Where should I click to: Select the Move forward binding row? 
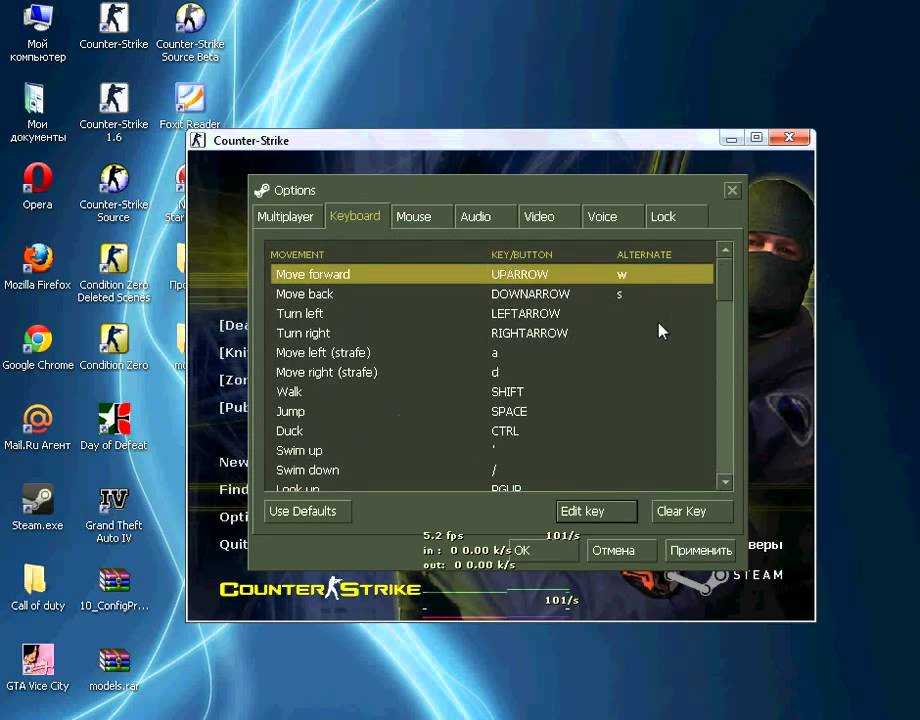492,274
